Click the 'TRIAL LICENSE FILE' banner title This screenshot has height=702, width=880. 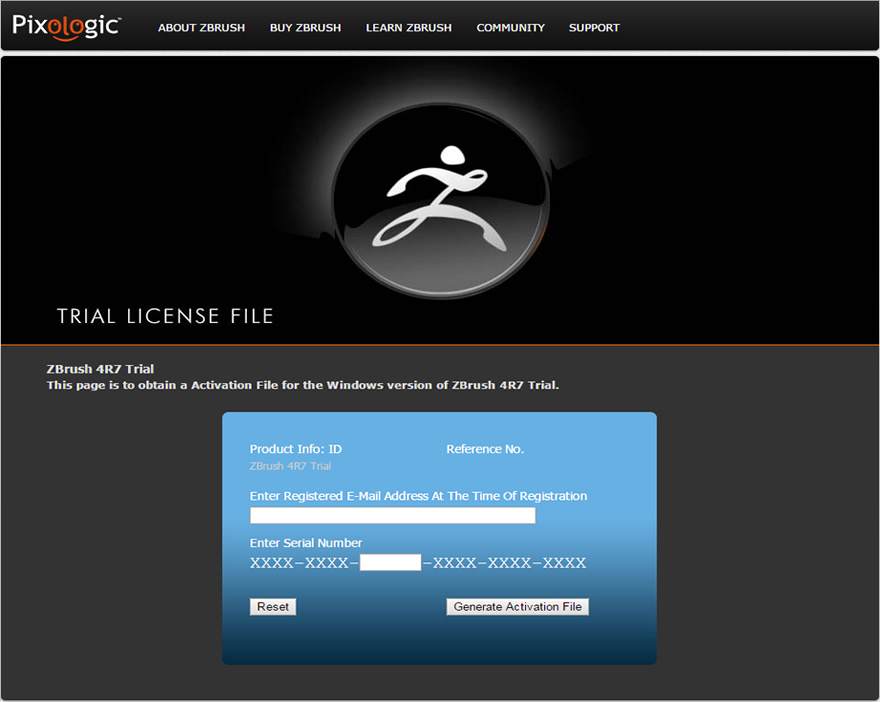coord(165,316)
